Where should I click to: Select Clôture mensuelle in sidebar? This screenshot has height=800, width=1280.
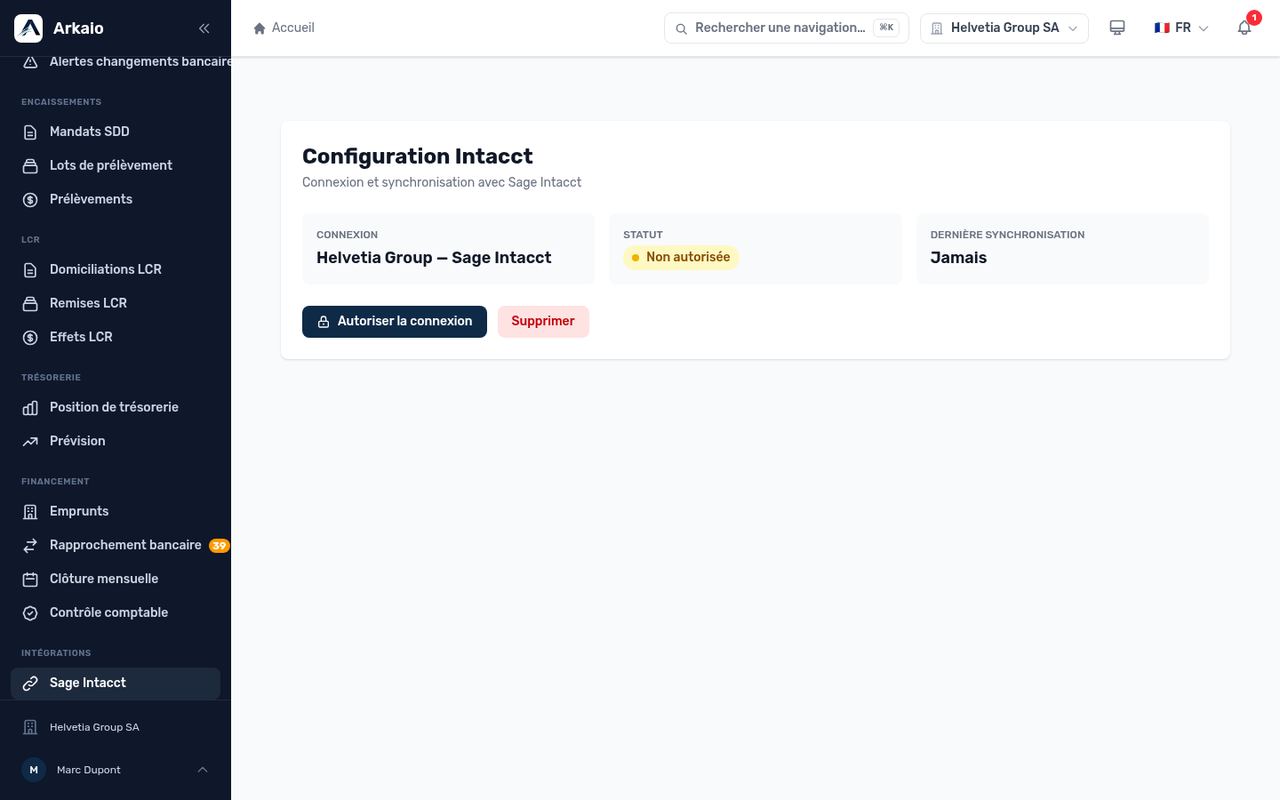click(115, 579)
